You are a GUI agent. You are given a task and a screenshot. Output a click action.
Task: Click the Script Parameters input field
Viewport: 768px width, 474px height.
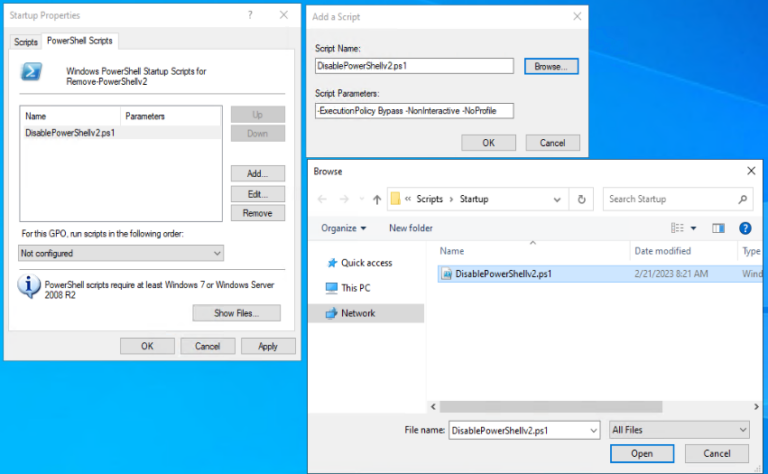click(414, 111)
